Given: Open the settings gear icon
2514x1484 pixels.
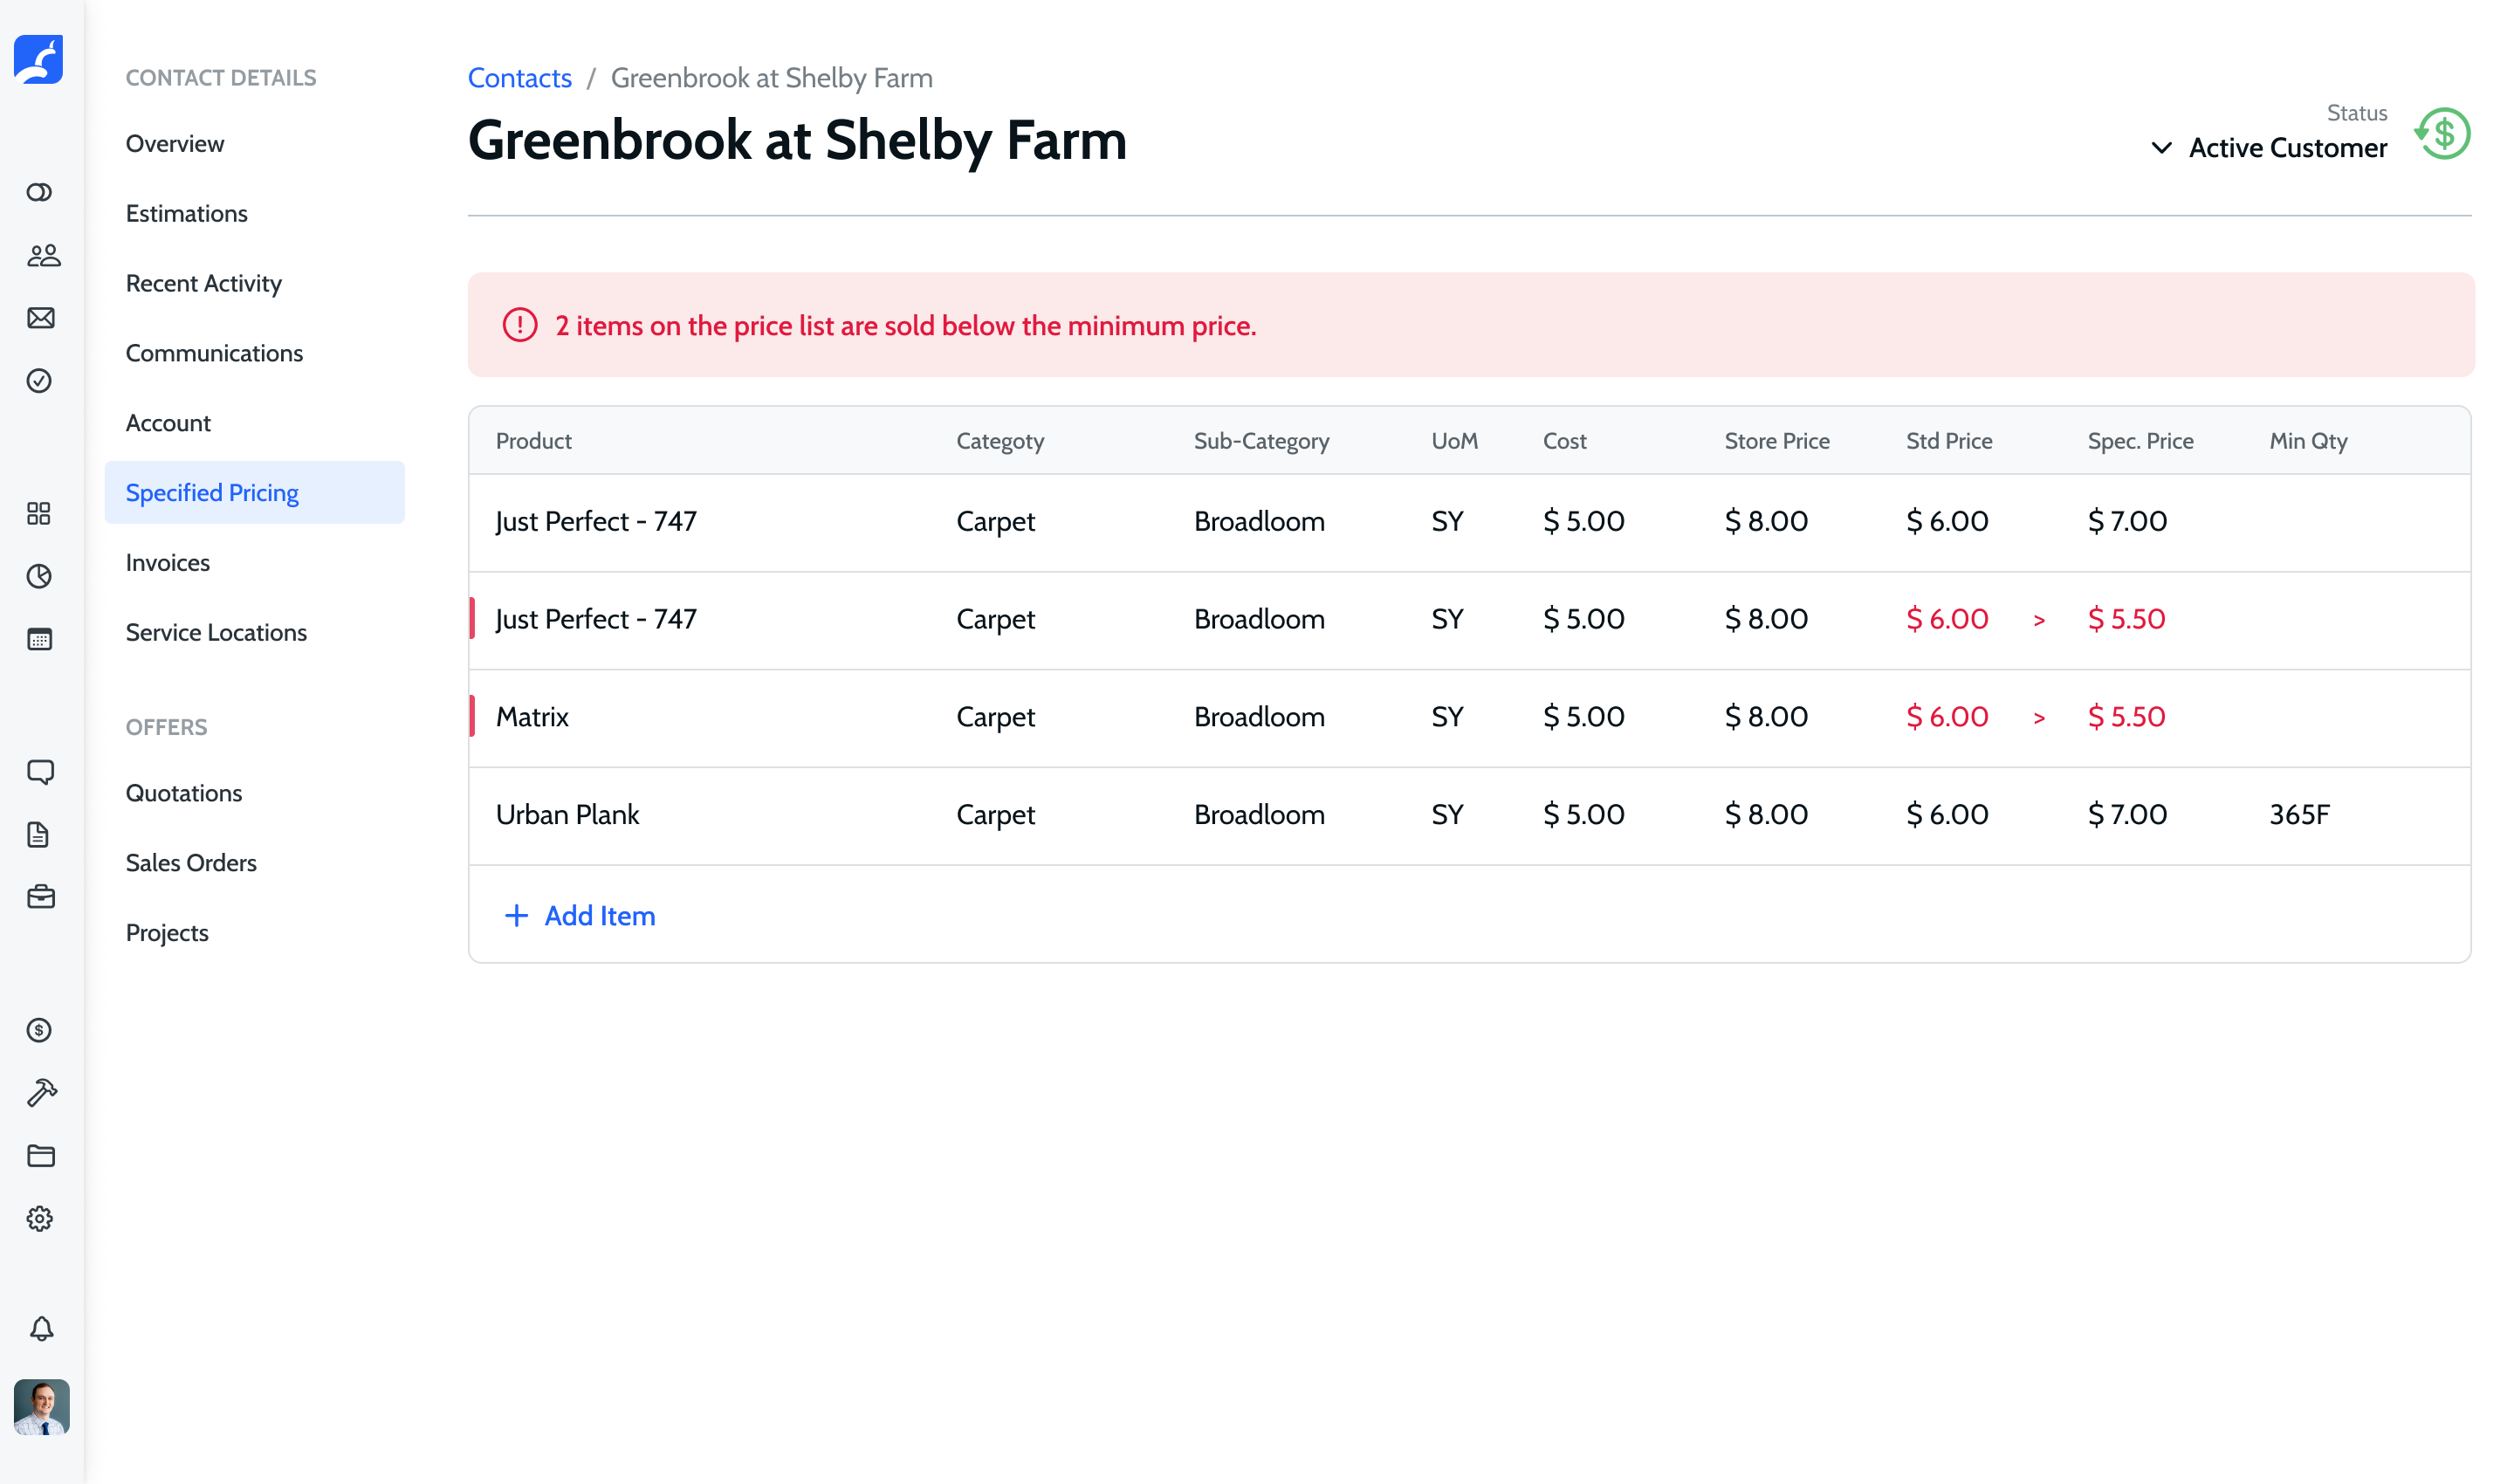Looking at the screenshot, I should click(x=40, y=1219).
